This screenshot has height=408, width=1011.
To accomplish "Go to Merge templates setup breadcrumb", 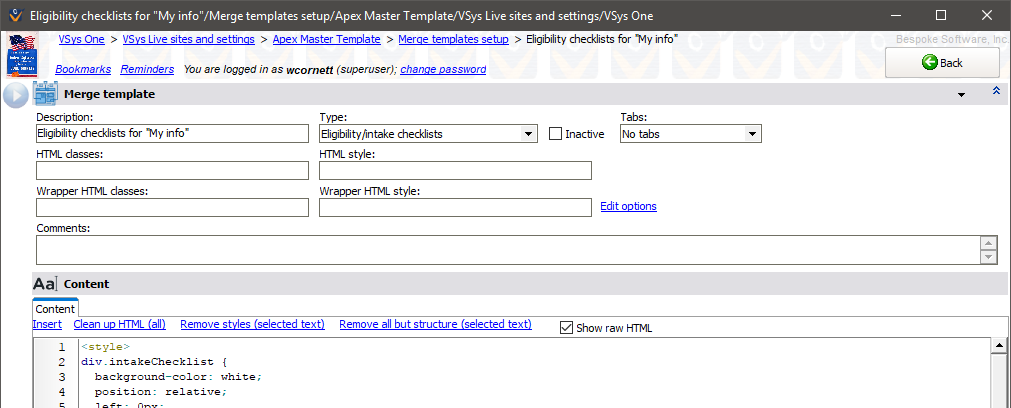I will [453, 39].
